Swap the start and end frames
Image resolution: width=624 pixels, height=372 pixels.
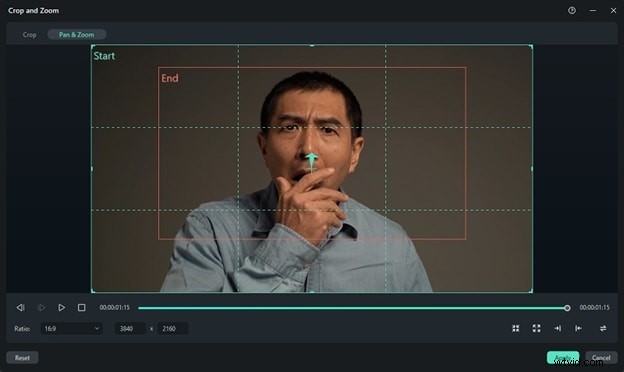click(603, 328)
